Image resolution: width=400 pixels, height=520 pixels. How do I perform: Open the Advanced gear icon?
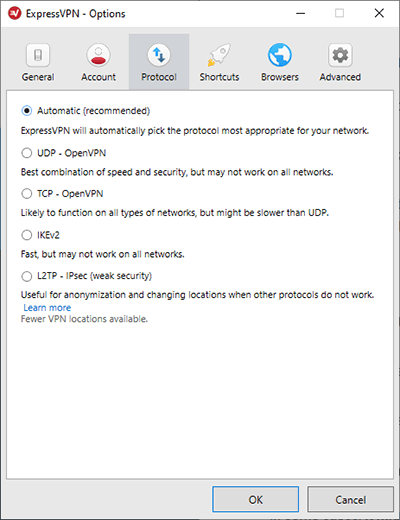point(340,55)
